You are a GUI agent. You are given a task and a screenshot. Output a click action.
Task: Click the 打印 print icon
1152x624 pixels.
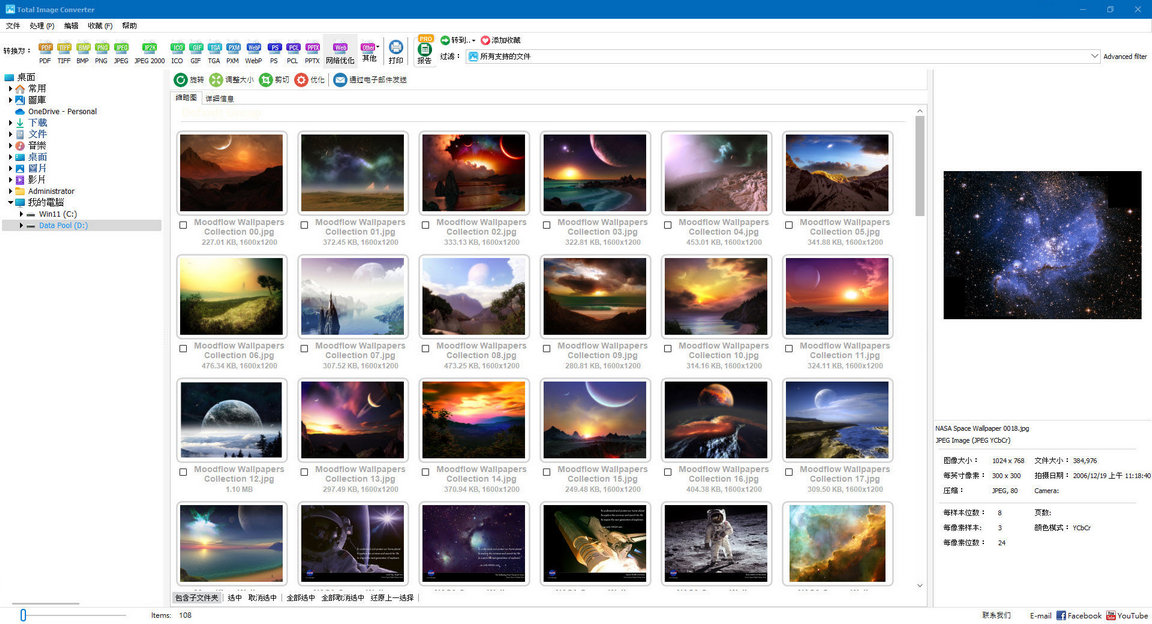click(x=395, y=46)
